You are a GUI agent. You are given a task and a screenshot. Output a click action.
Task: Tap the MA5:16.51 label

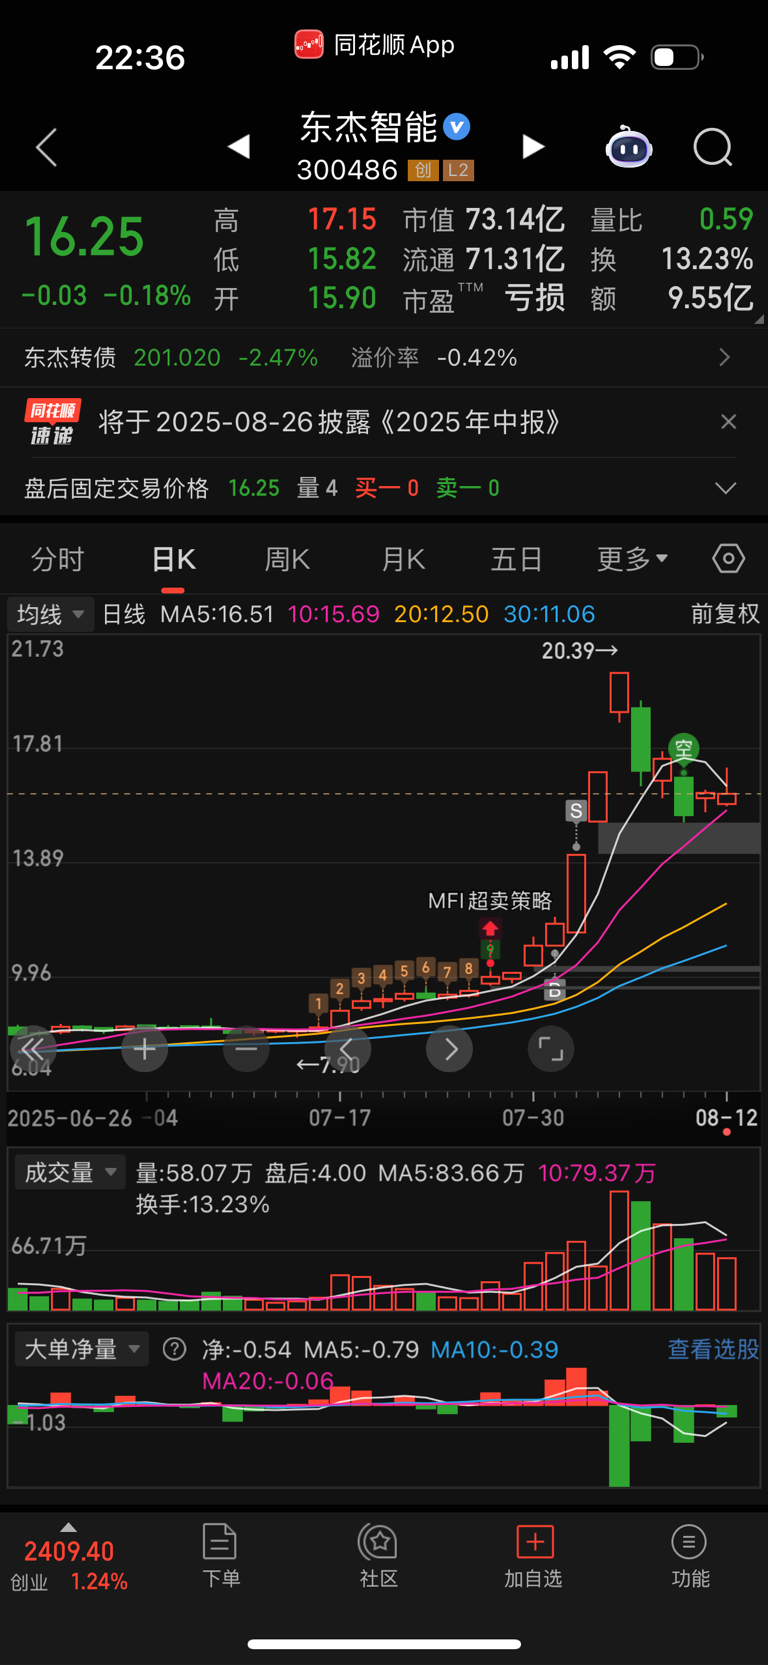pos(217,614)
